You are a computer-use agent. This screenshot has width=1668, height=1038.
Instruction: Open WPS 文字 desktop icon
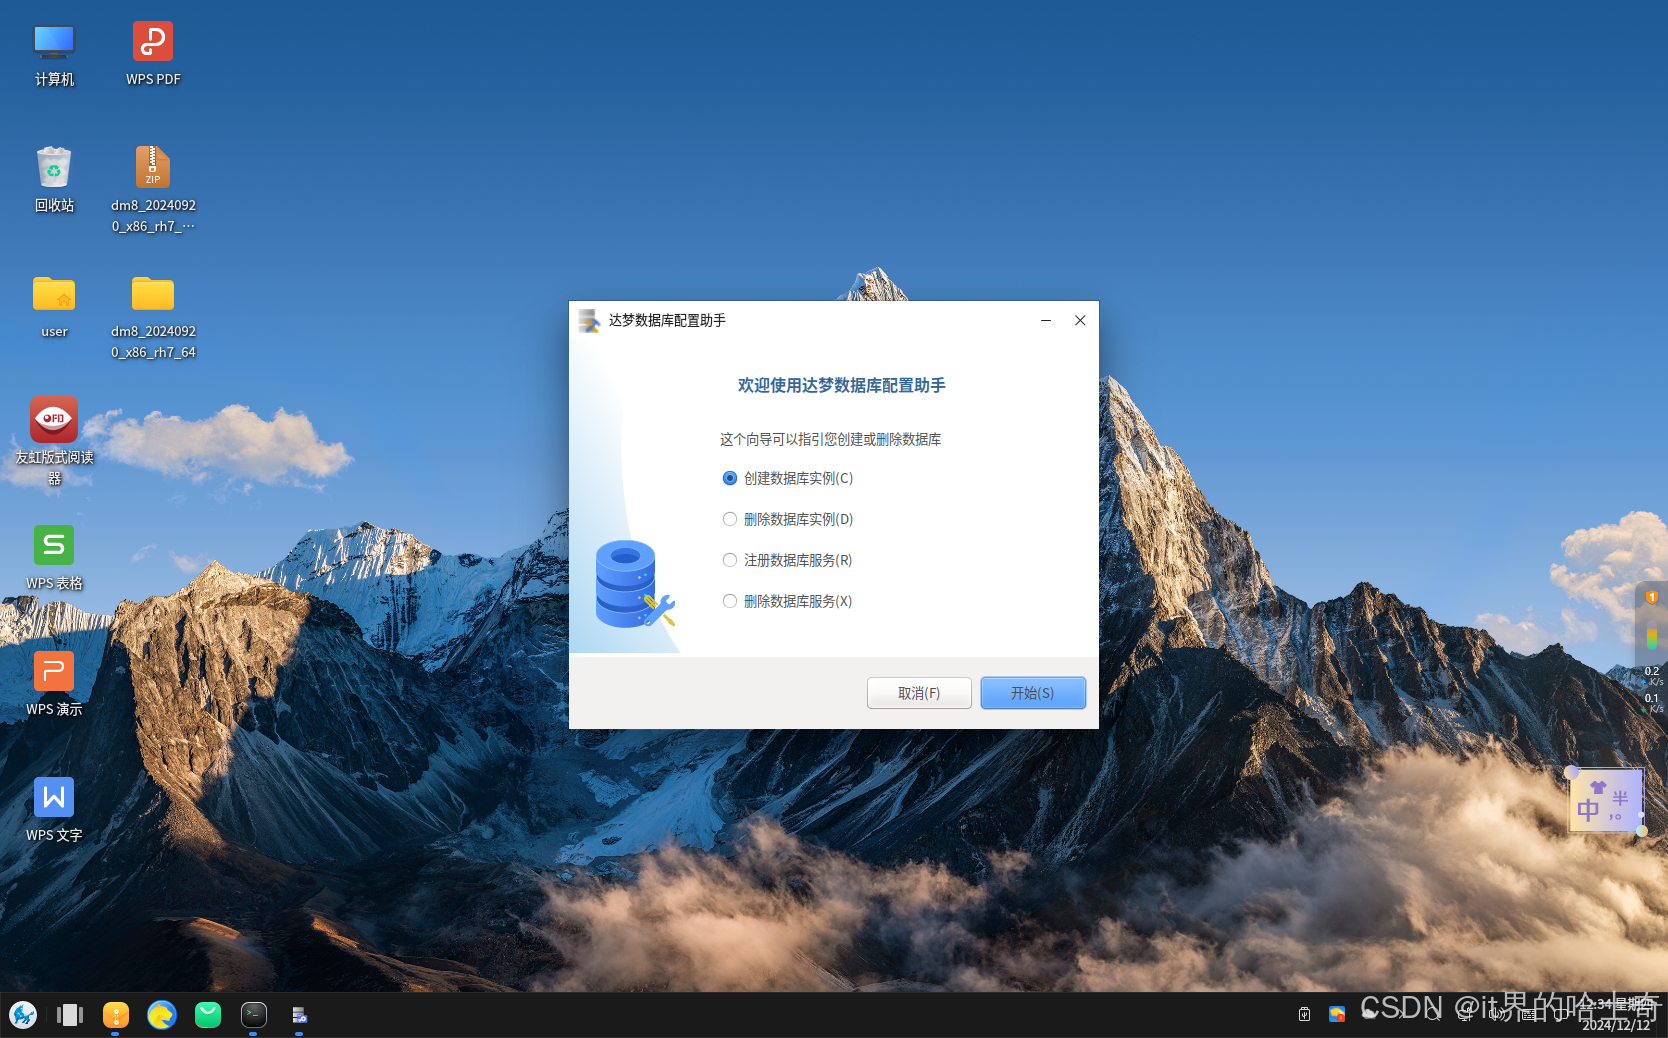54,810
